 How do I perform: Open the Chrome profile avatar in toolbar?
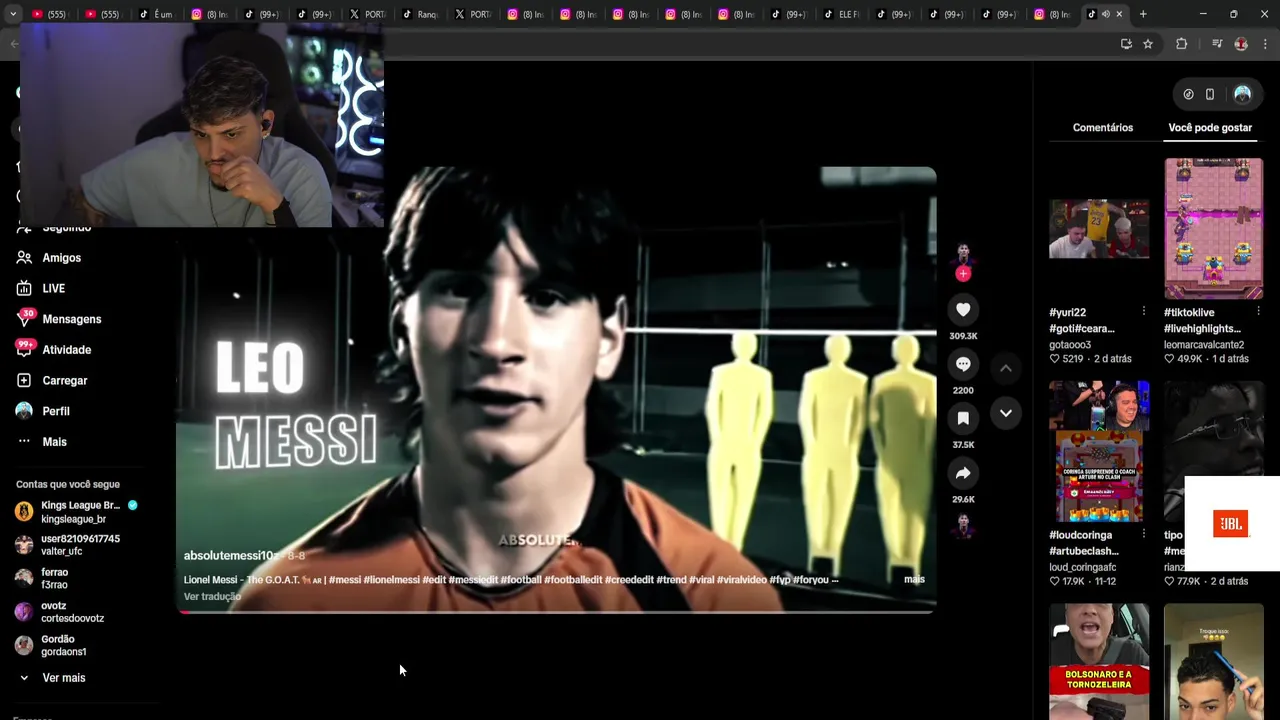(1241, 44)
